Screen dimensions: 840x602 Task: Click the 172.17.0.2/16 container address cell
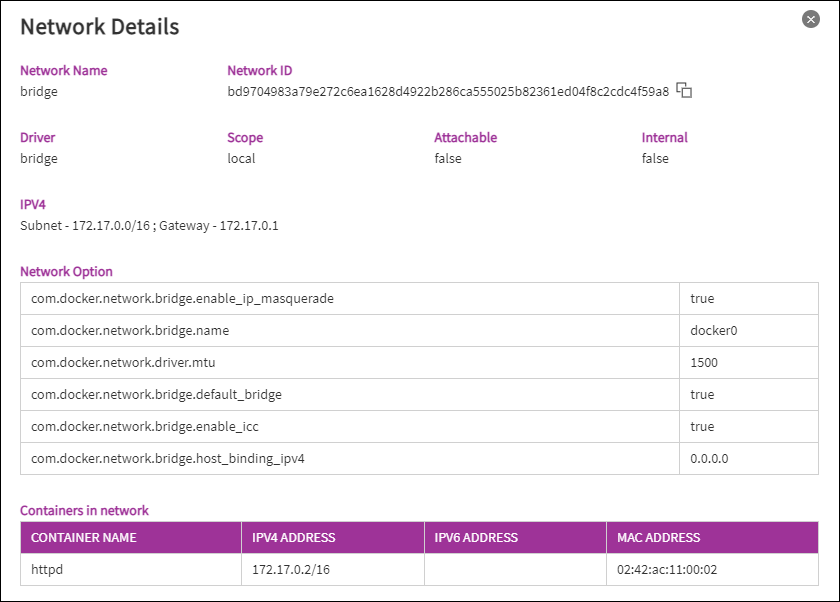pos(289,570)
